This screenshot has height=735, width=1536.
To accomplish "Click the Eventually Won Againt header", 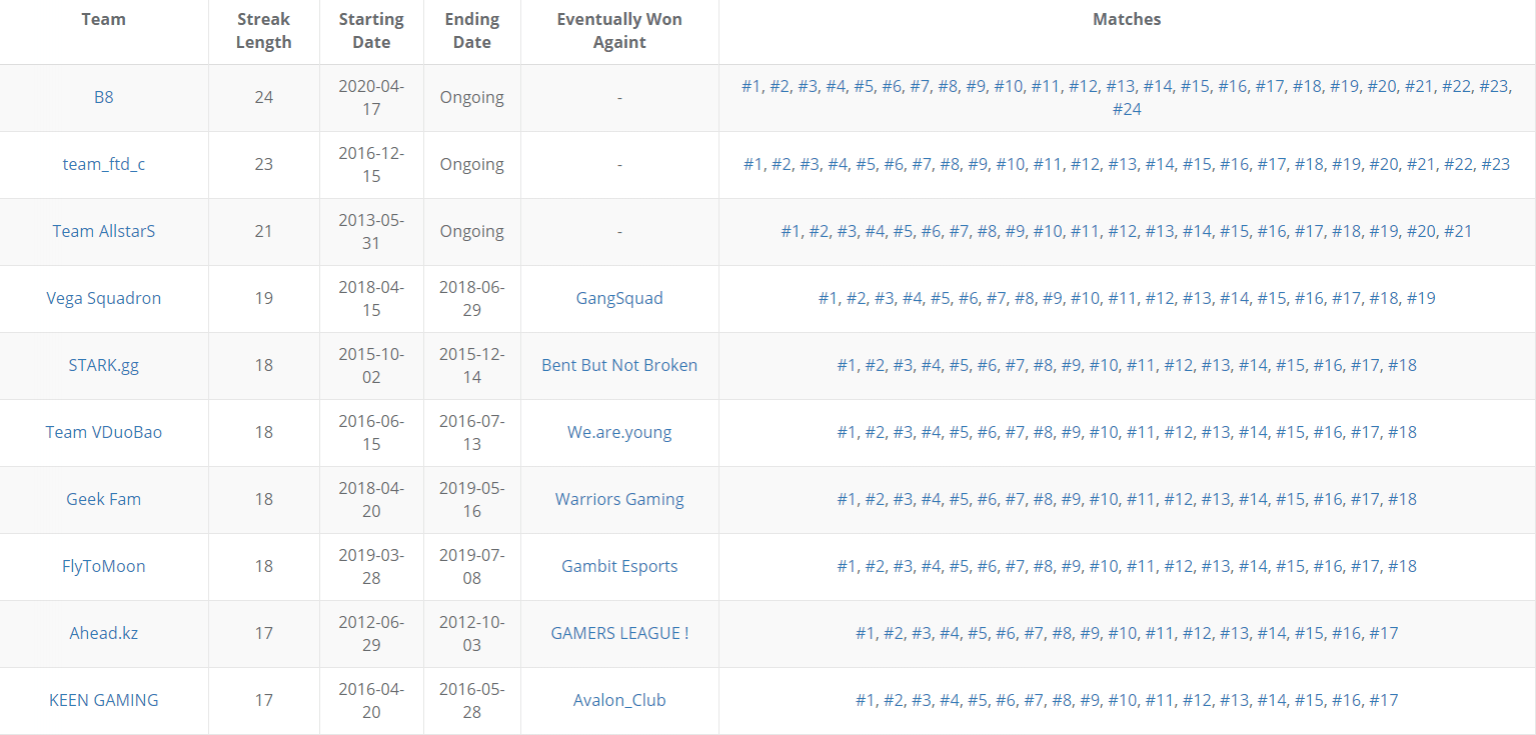I will 620,31.
